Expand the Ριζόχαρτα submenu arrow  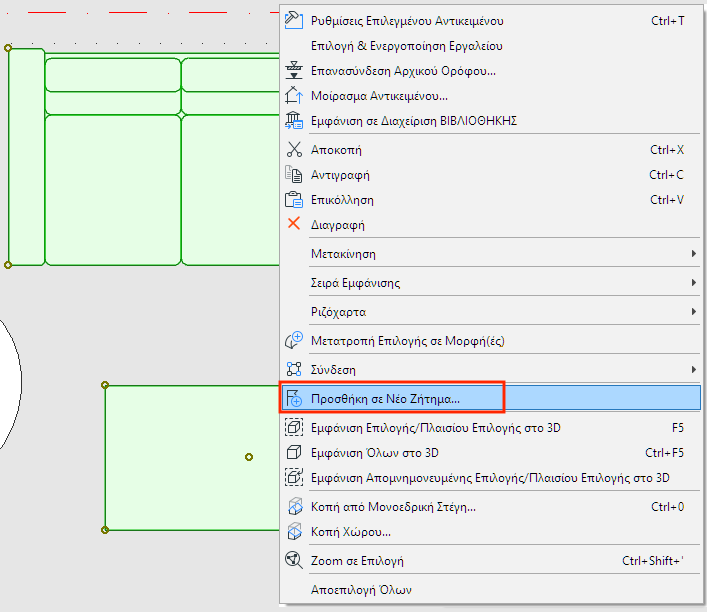(694, 312)
